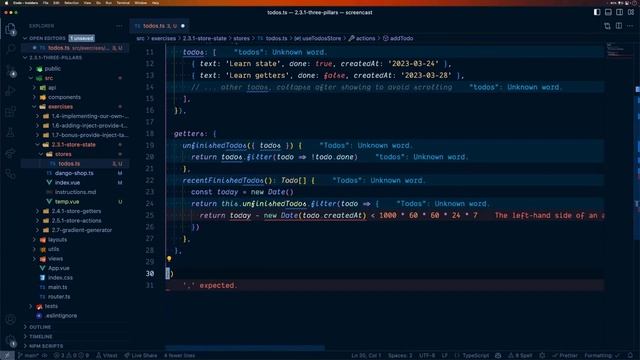Open the Manage gear icon
Screen dimensions: 640x360
pos(11,340)
